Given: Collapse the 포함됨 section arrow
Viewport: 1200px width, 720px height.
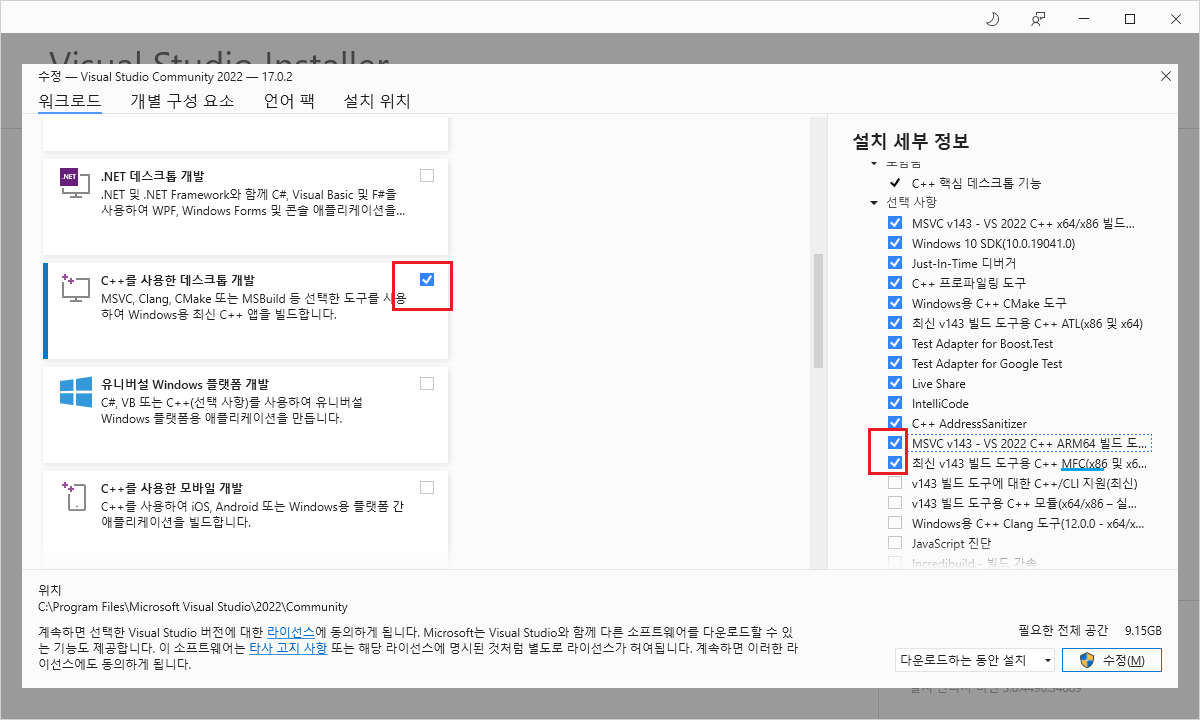Looking at the screenshot, I should pyautogui.click(x=874, y=163).
